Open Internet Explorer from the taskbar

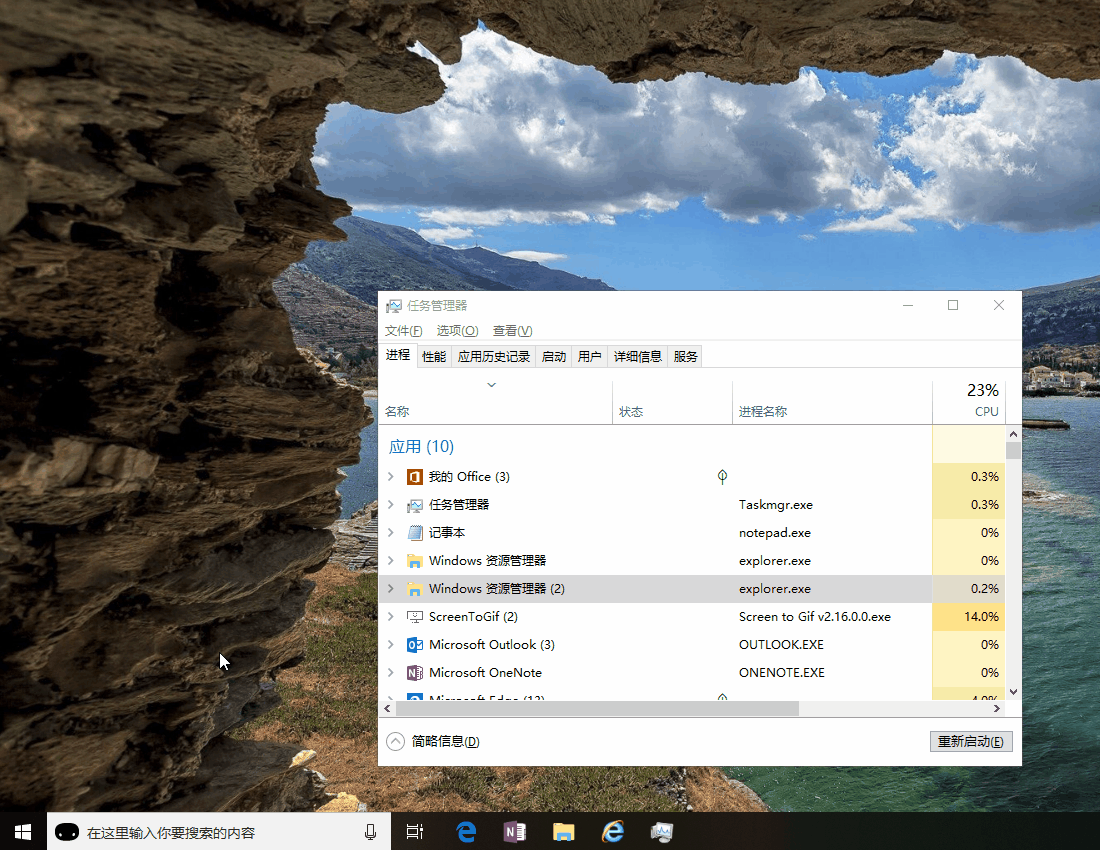[613, 831]
